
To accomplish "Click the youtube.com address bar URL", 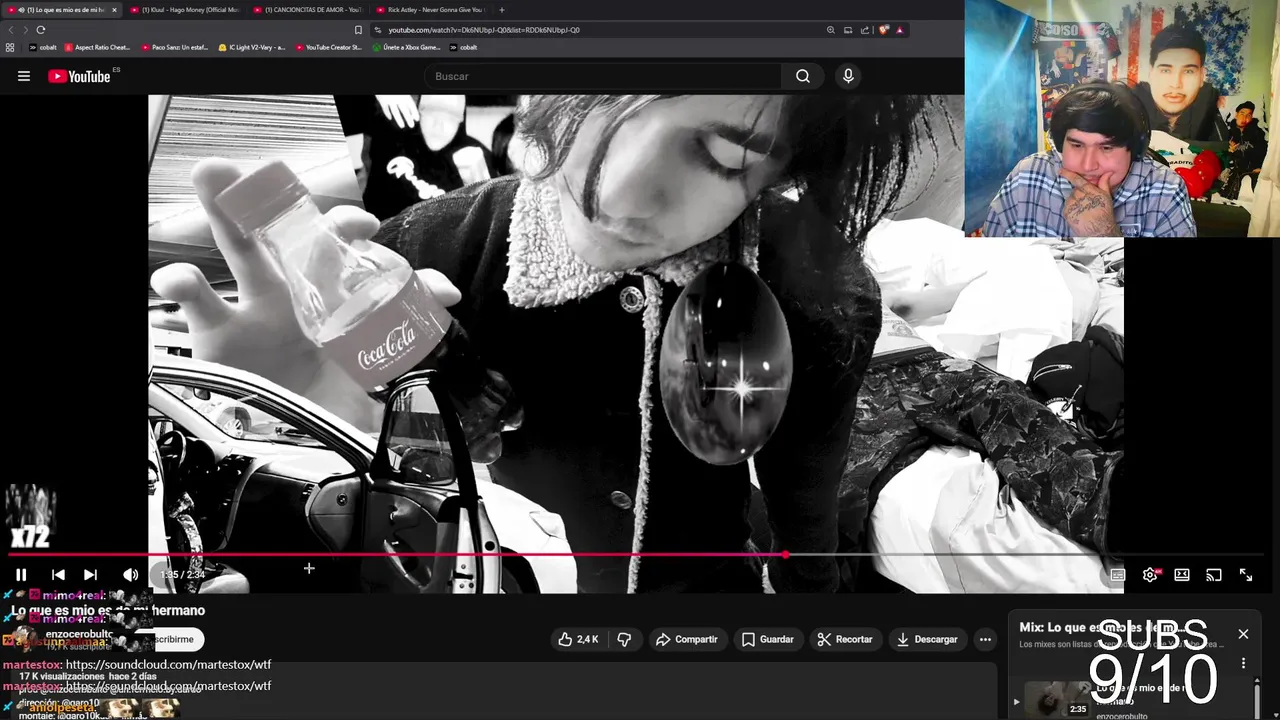I will tap(484, 30).
